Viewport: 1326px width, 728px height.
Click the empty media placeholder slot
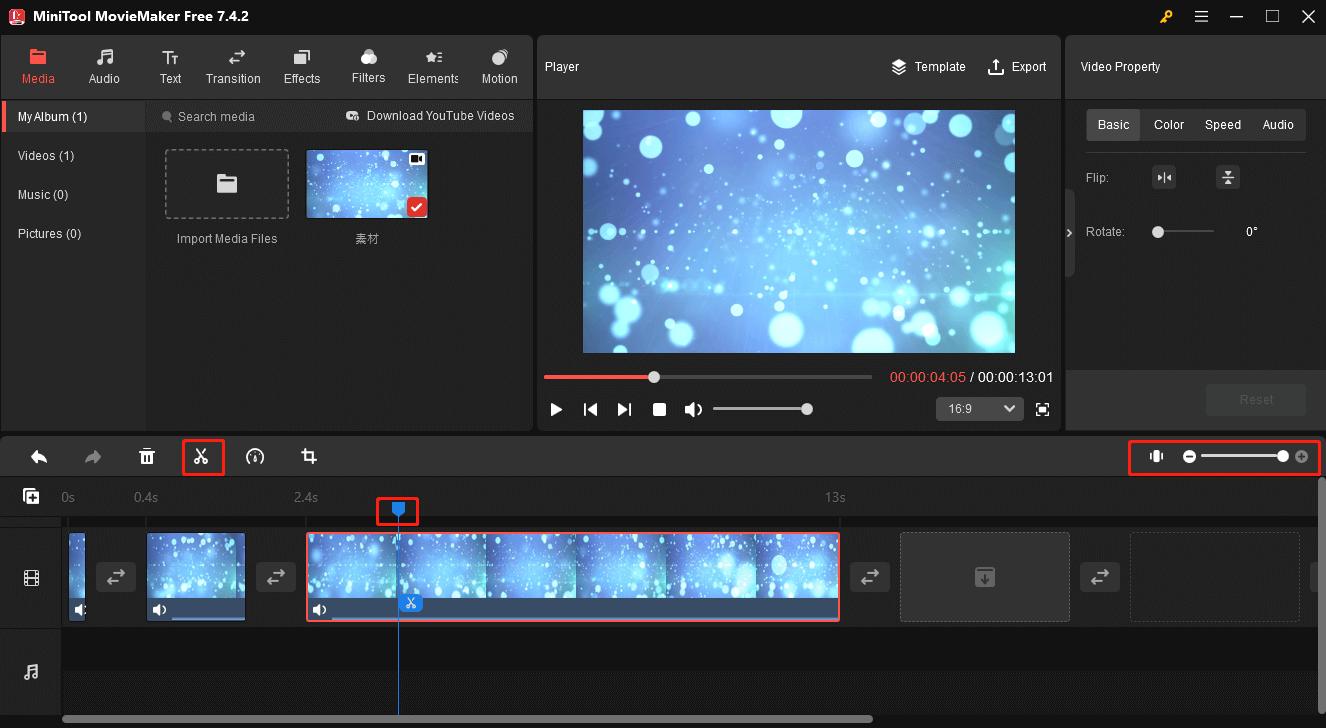point(985,577)
